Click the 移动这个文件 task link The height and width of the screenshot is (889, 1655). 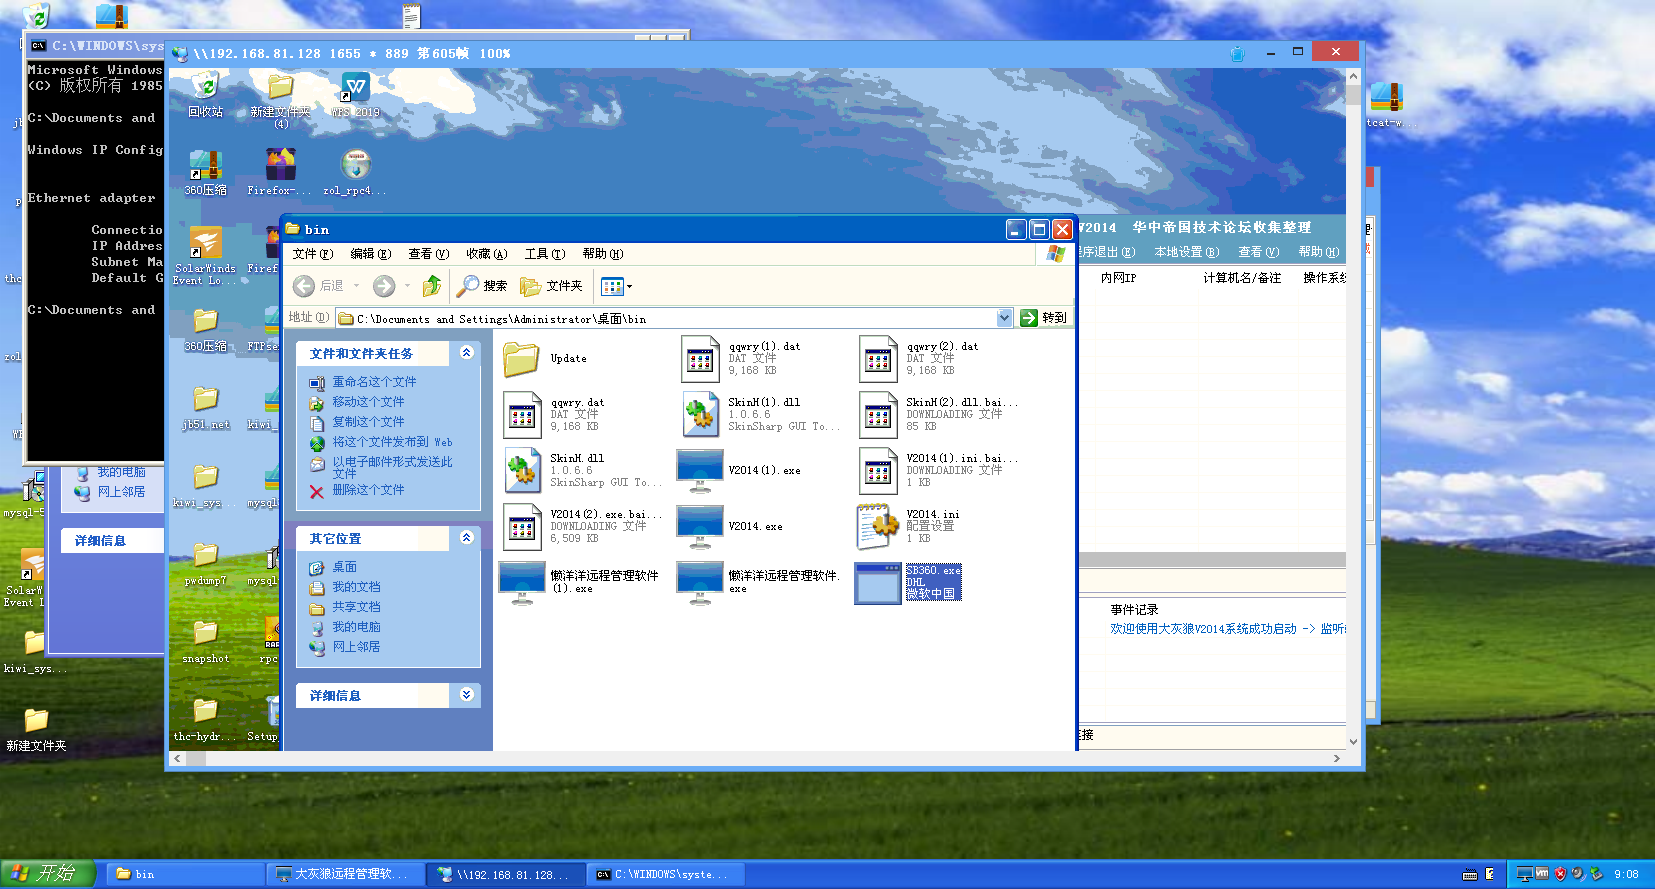368,402
